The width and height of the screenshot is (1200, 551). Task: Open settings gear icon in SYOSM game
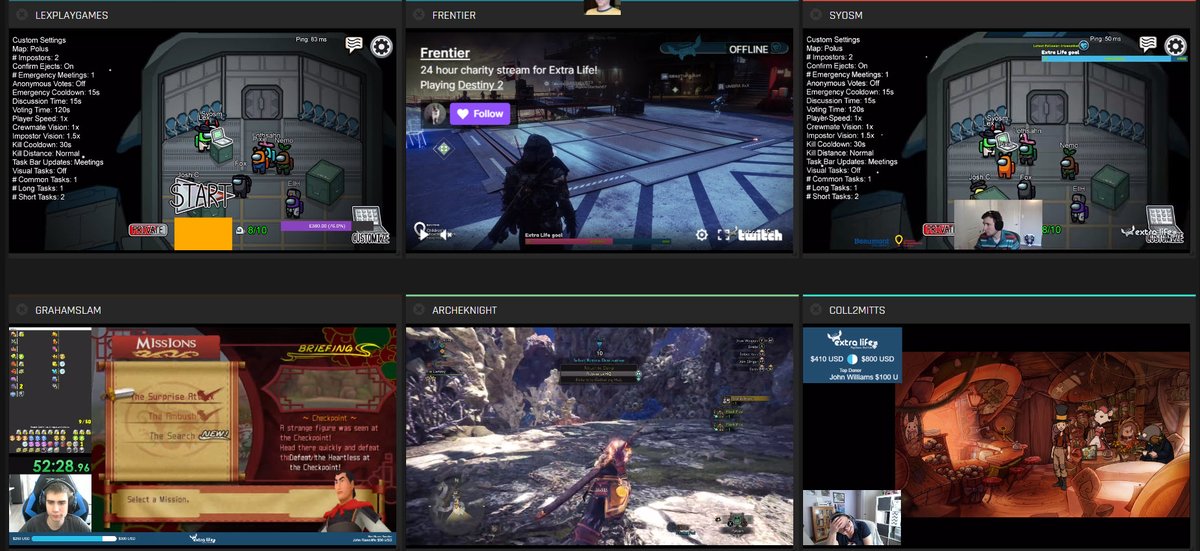(1175, 46)
